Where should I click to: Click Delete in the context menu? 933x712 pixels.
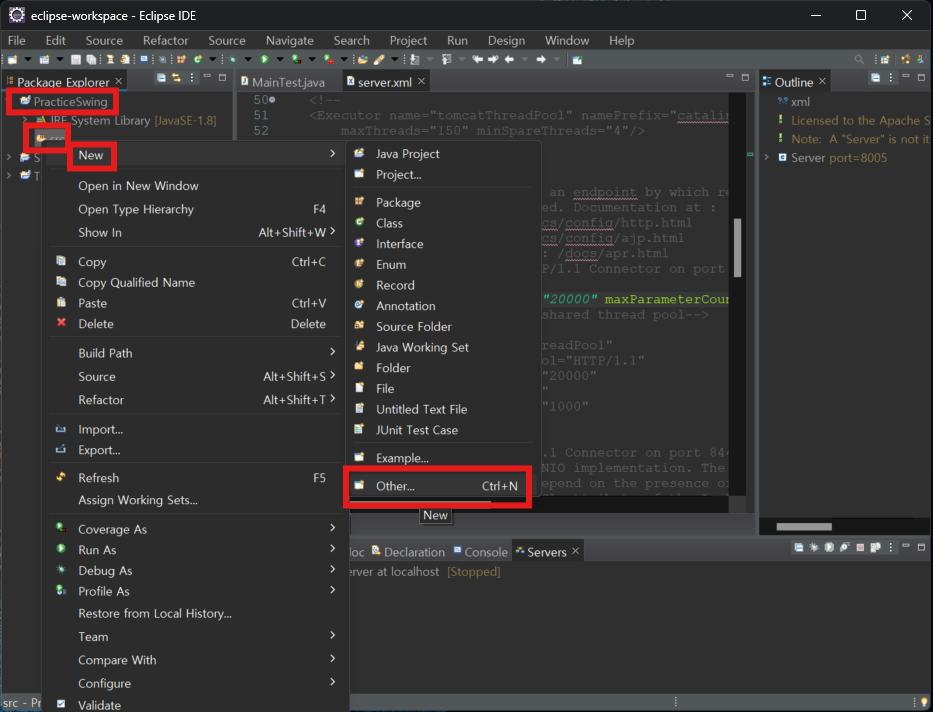coord(195,324)
